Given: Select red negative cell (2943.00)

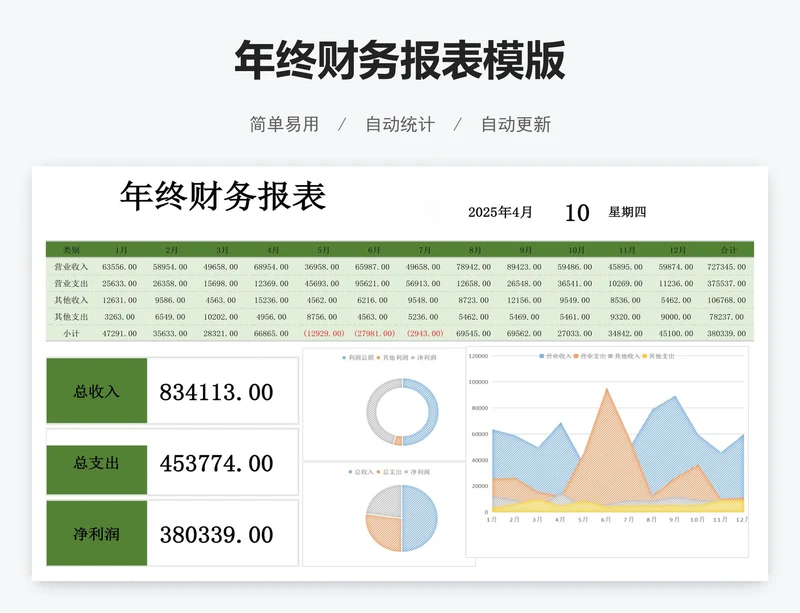Looking at the screenshot, I should coord(425,333).
